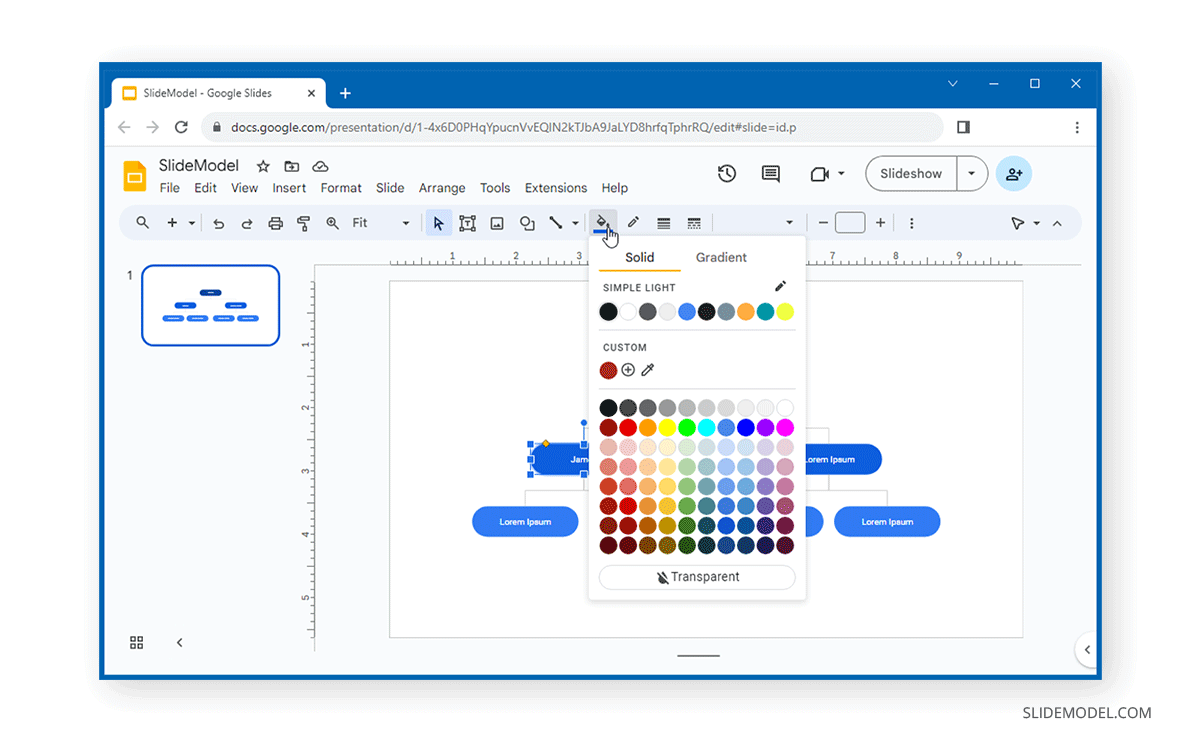Click the paint format roller icon

pos(304,223)
